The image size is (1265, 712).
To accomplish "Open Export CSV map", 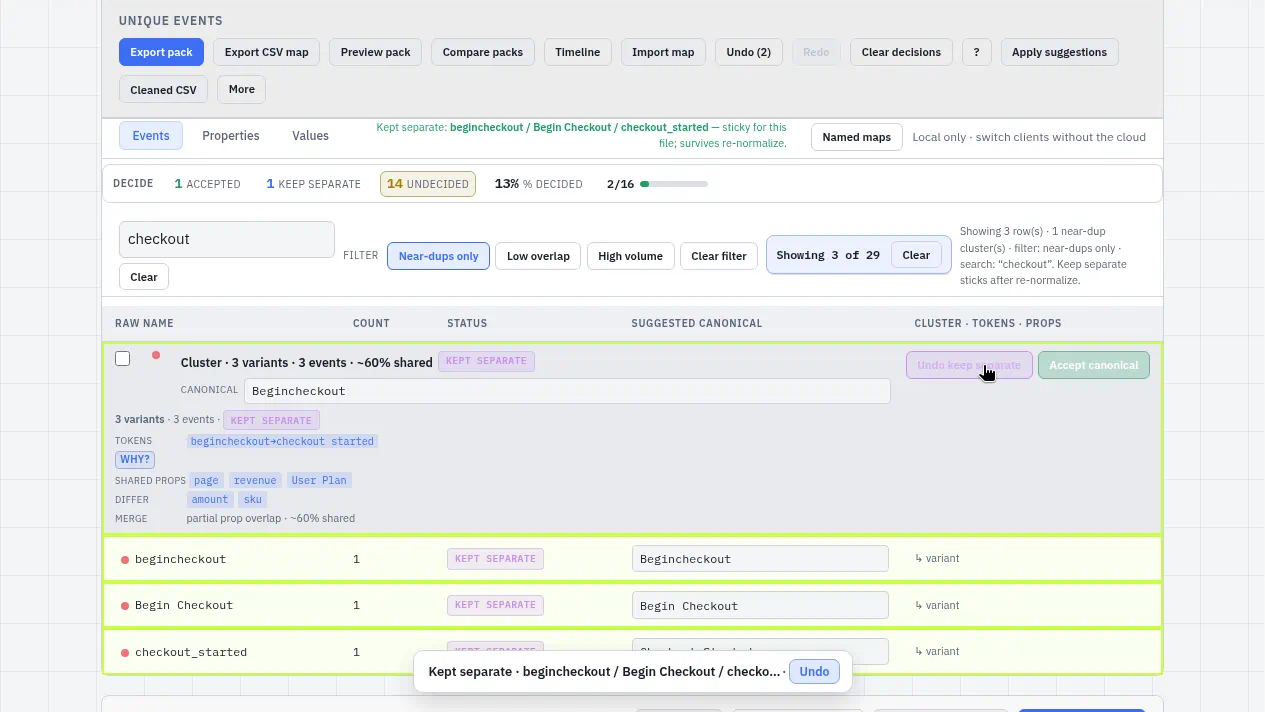I will tap(266, 52).
